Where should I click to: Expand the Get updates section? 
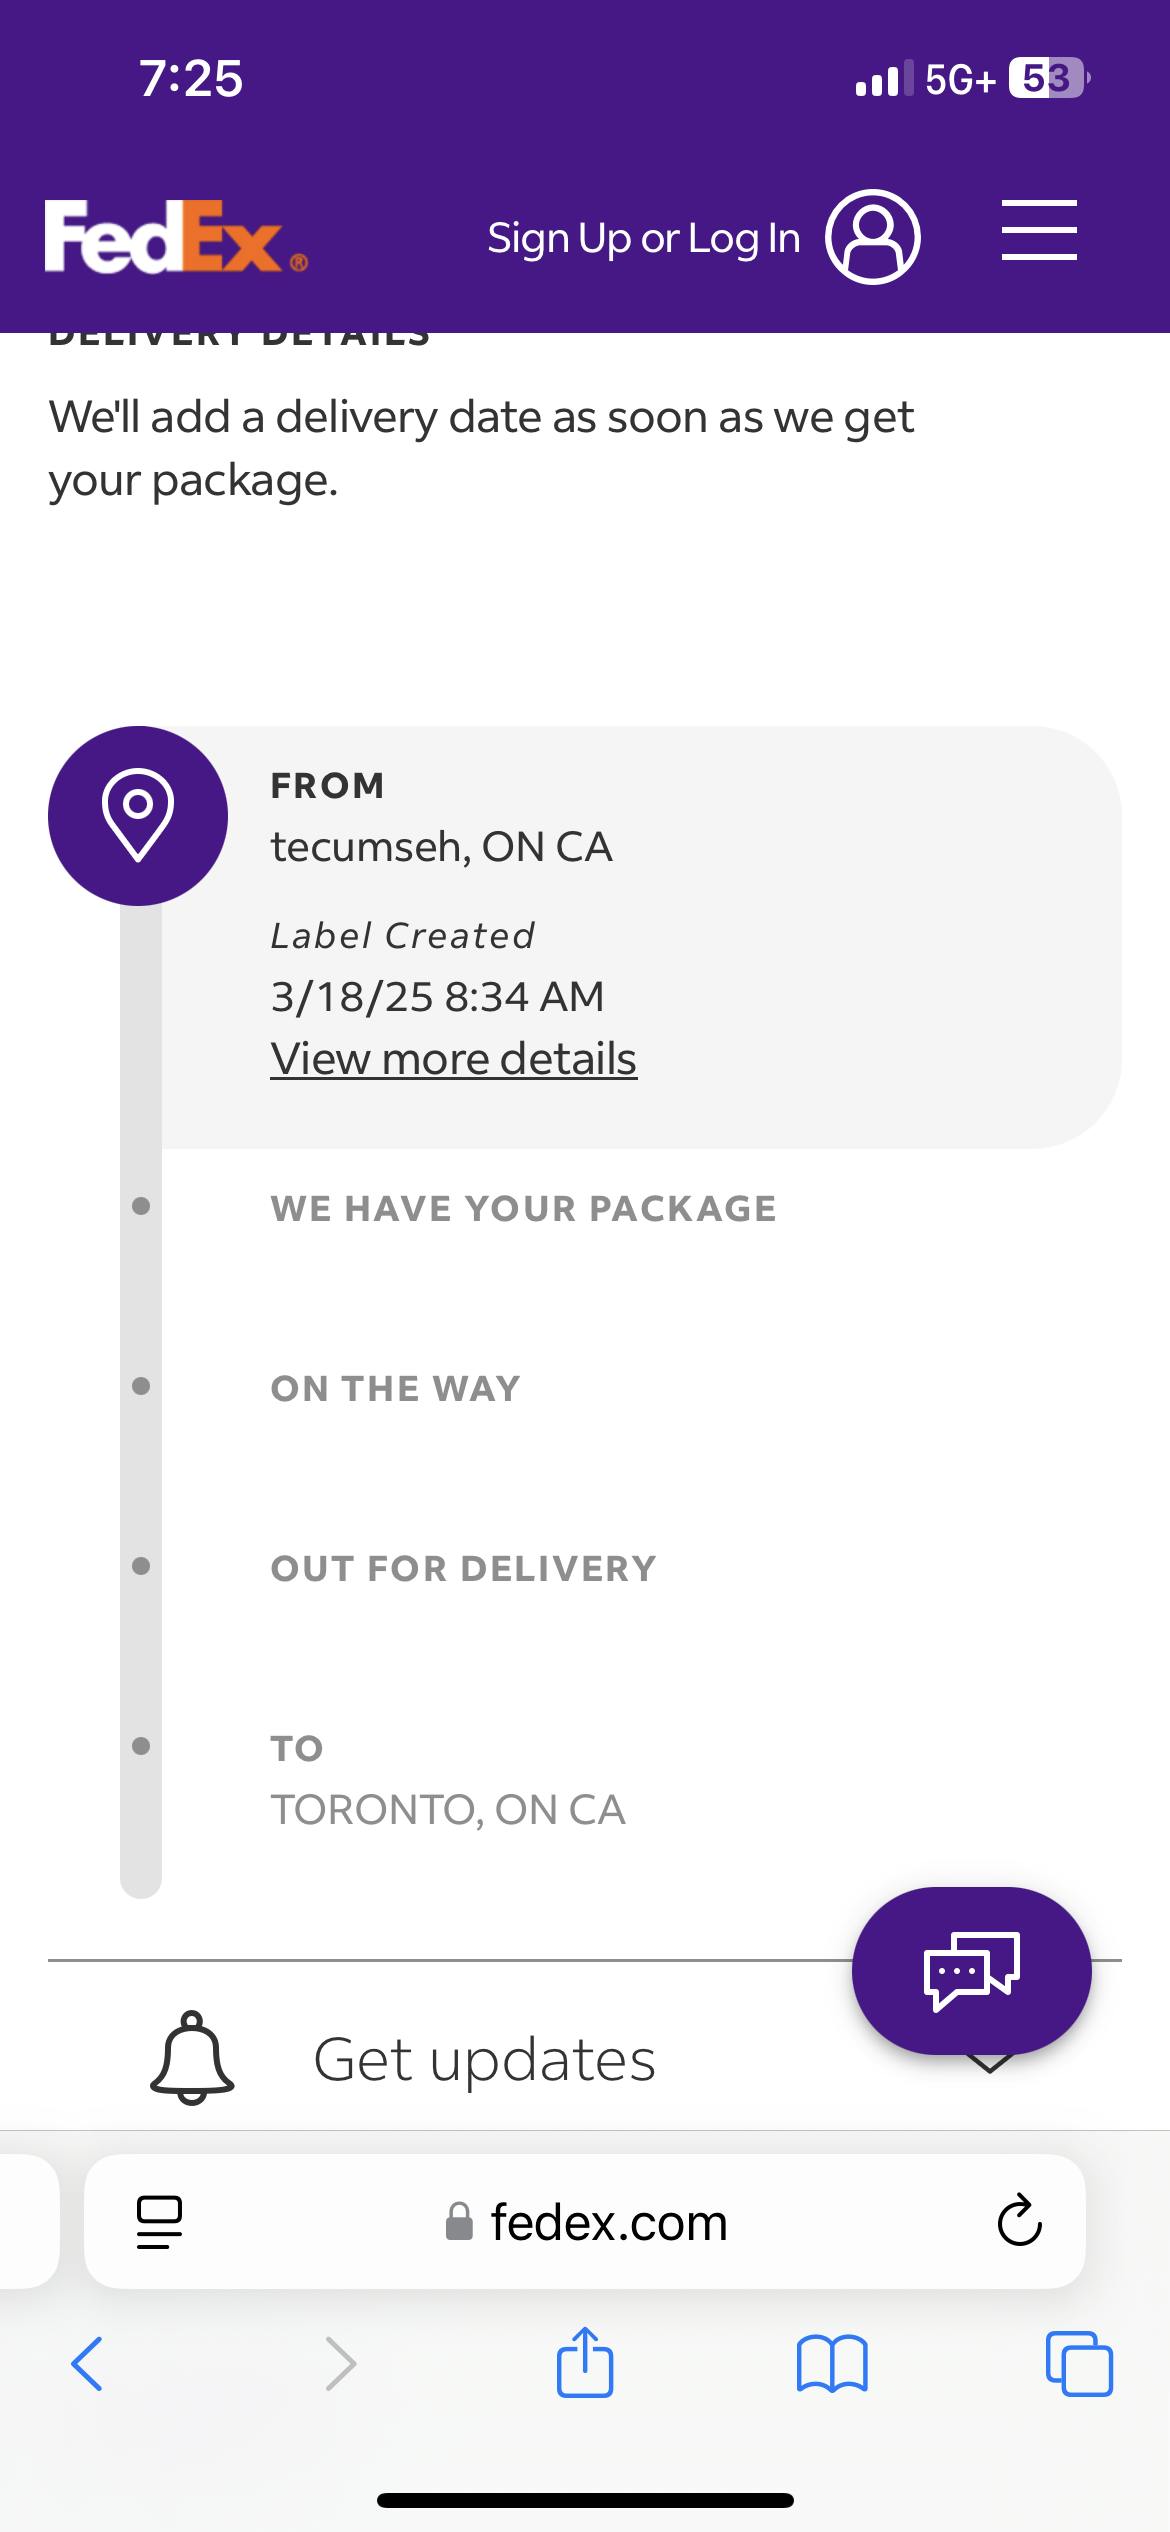988,2062
